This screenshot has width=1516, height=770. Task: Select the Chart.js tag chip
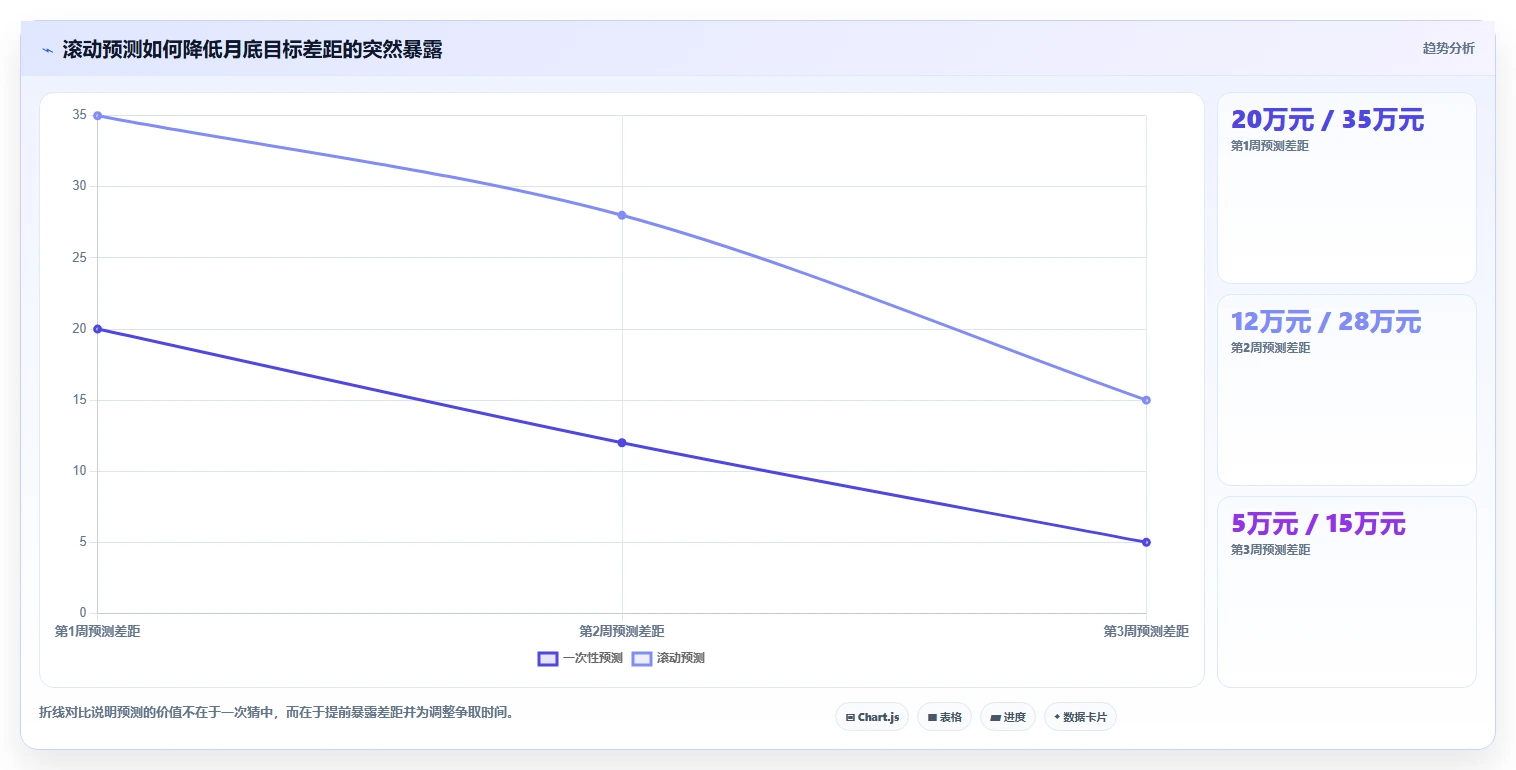(872, 717)
